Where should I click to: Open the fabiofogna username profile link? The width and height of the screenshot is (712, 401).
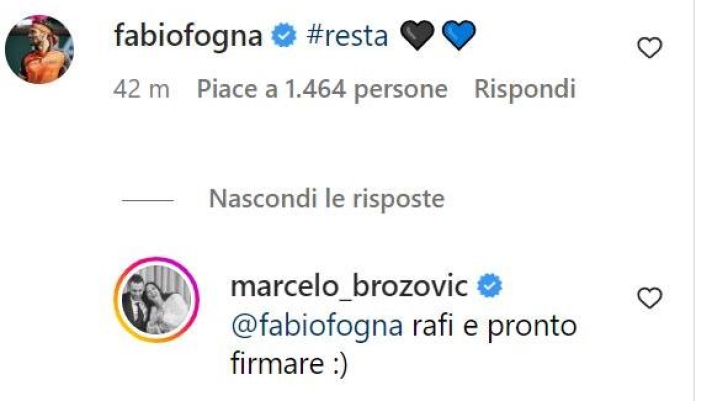(188, 36)
